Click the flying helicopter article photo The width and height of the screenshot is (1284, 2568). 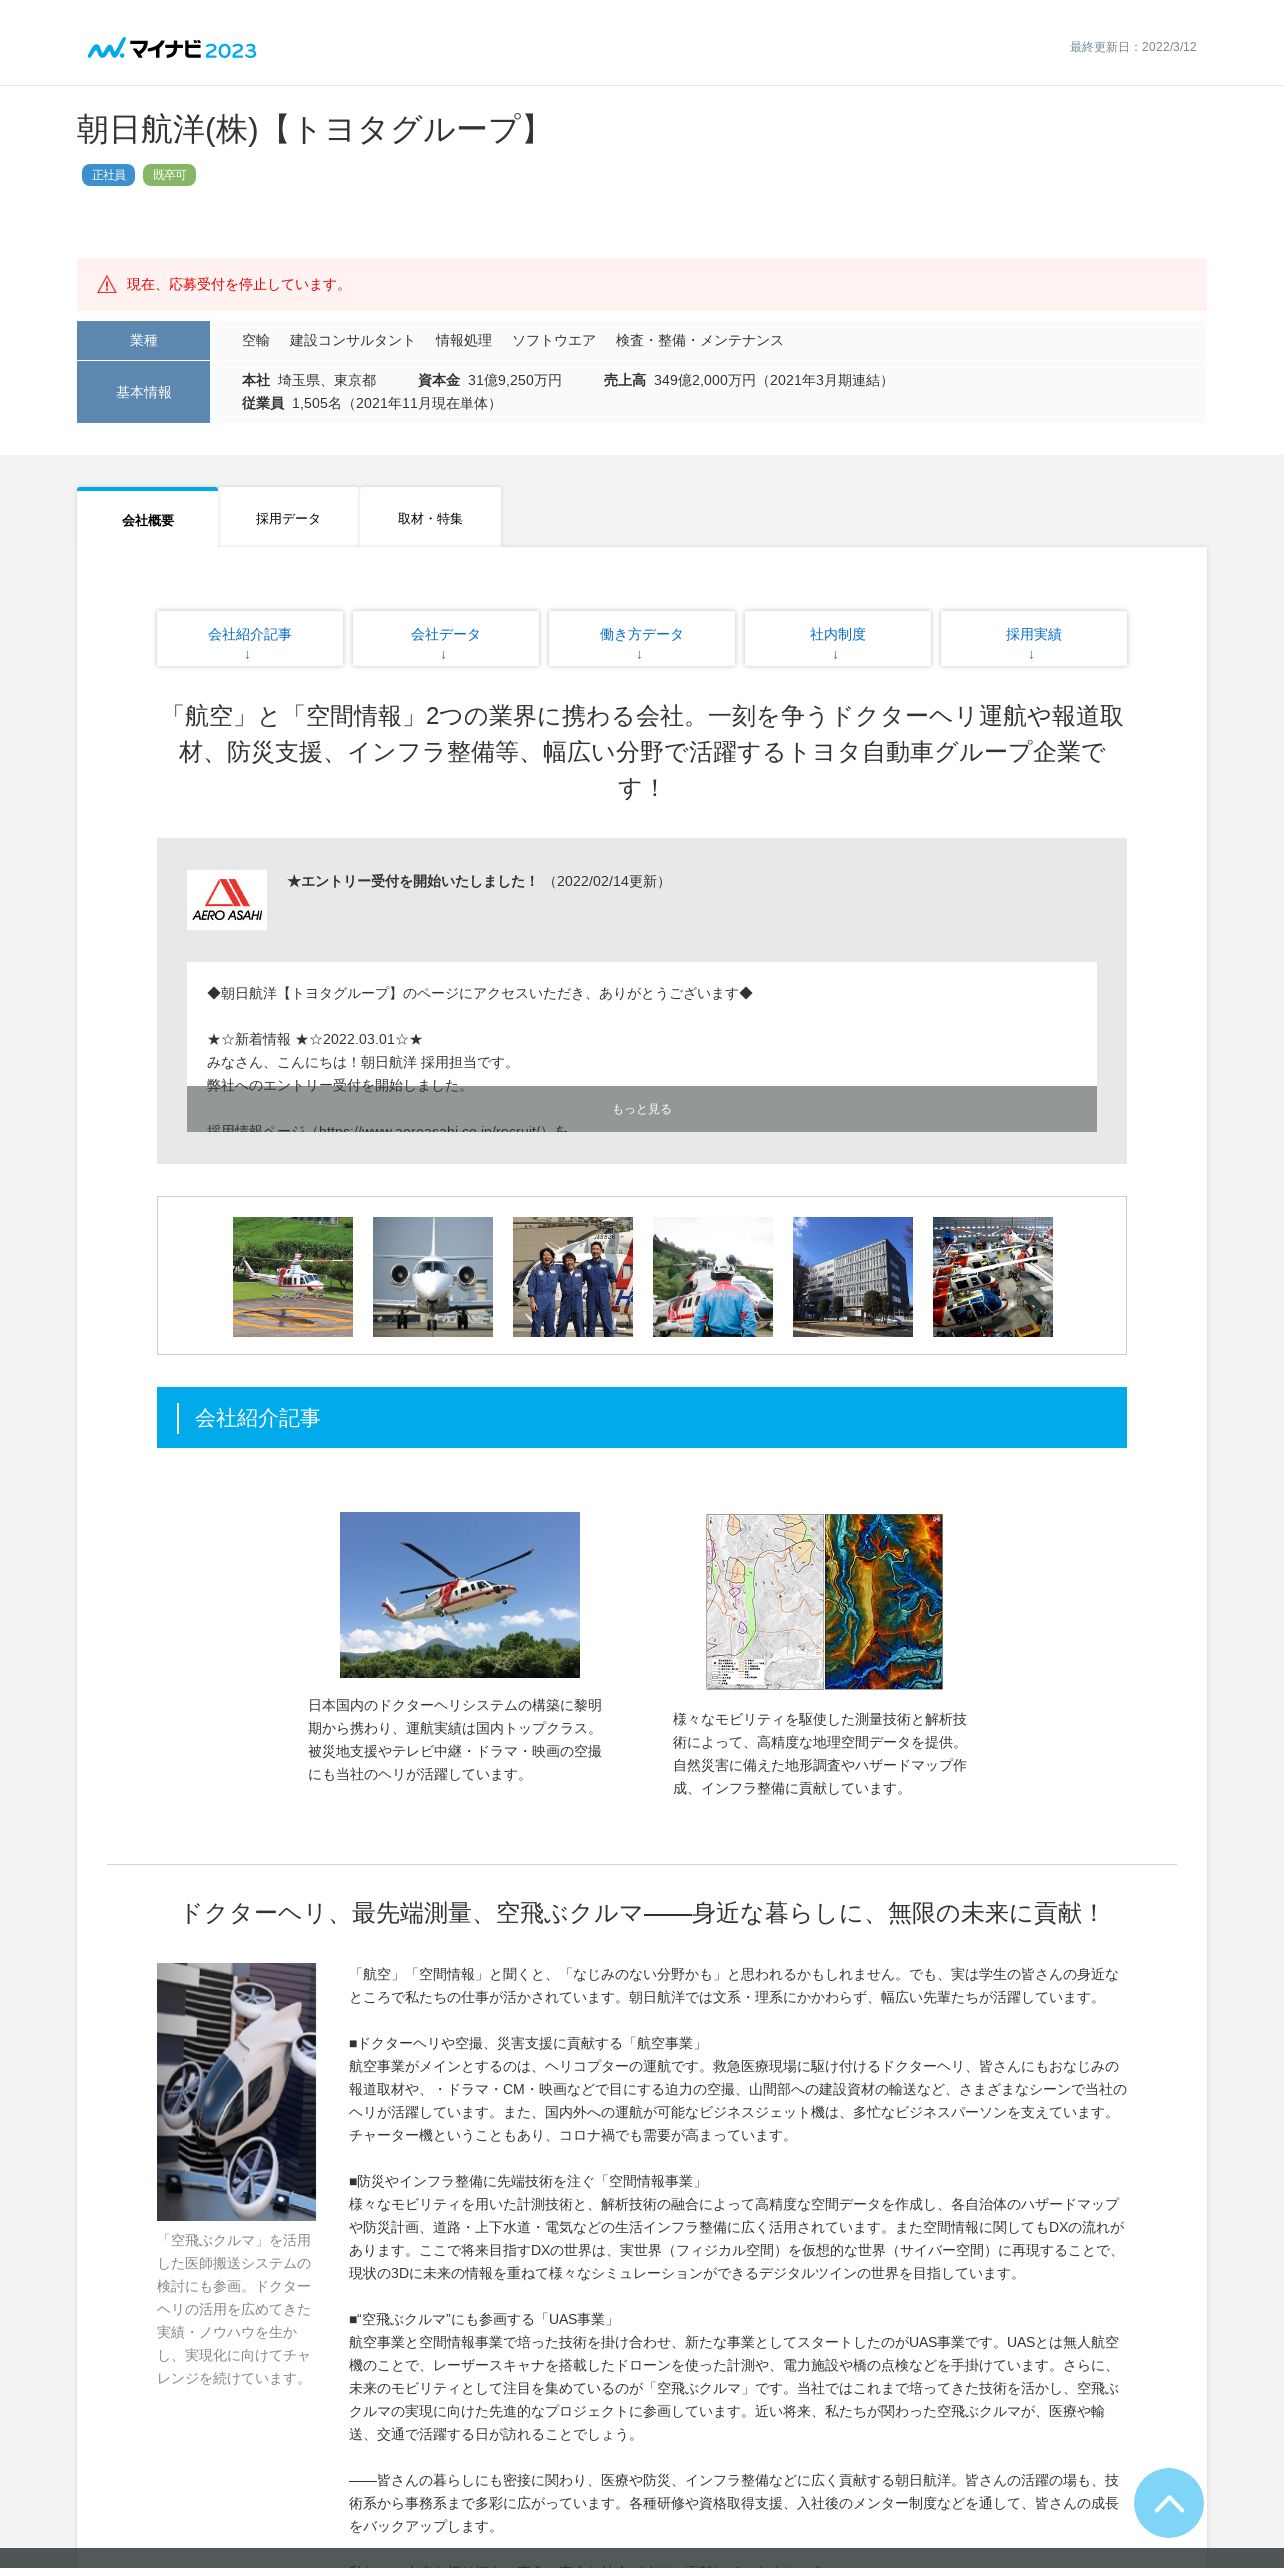point(460,1594)
